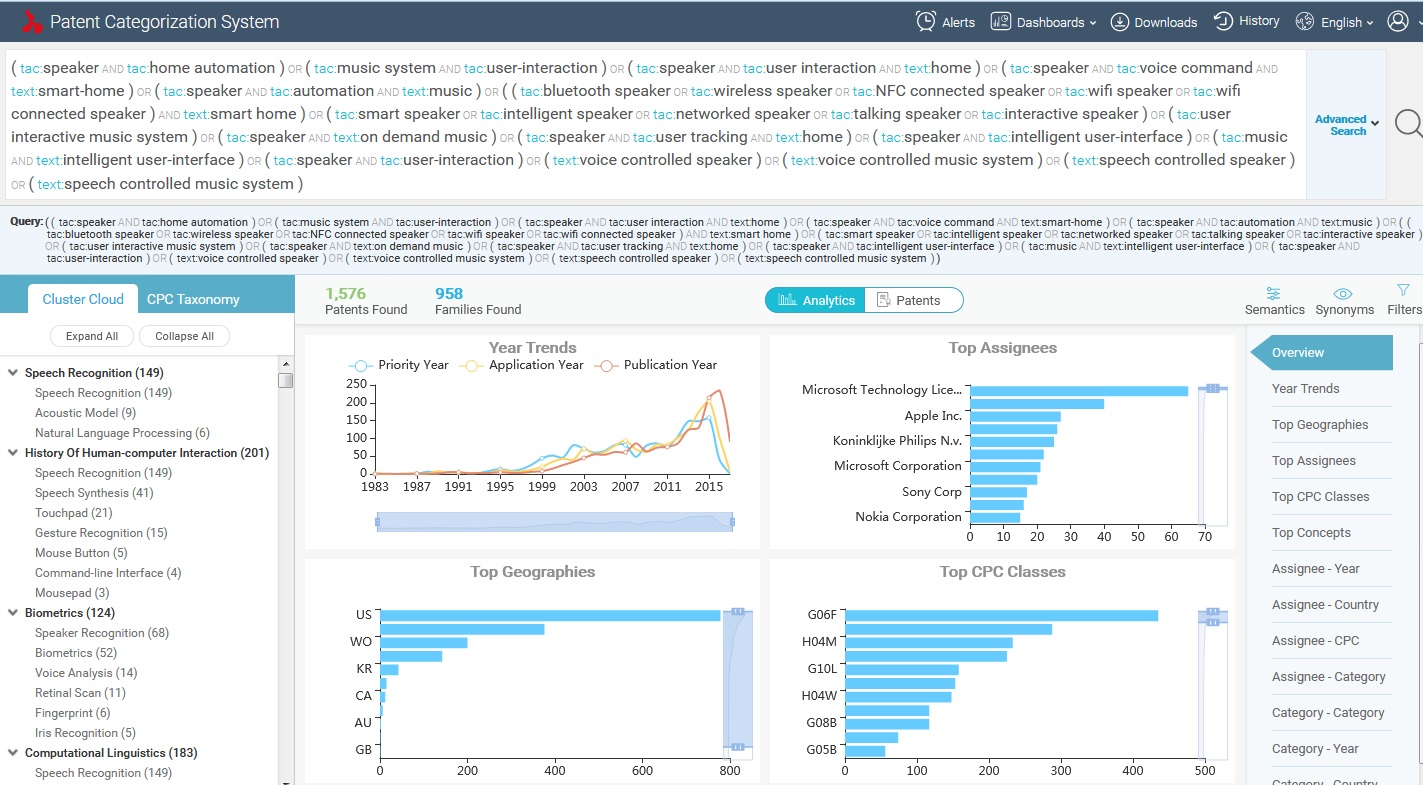Click the Downloads icon in header
Image resolution: width=1423 pixels, height=785 pixels.
pos(1120,21)
